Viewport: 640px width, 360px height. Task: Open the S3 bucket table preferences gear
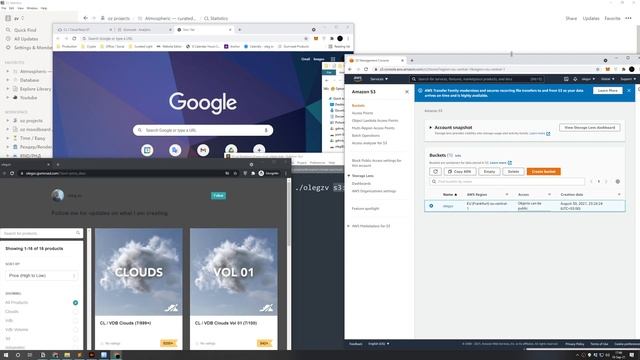coord(618,182)
